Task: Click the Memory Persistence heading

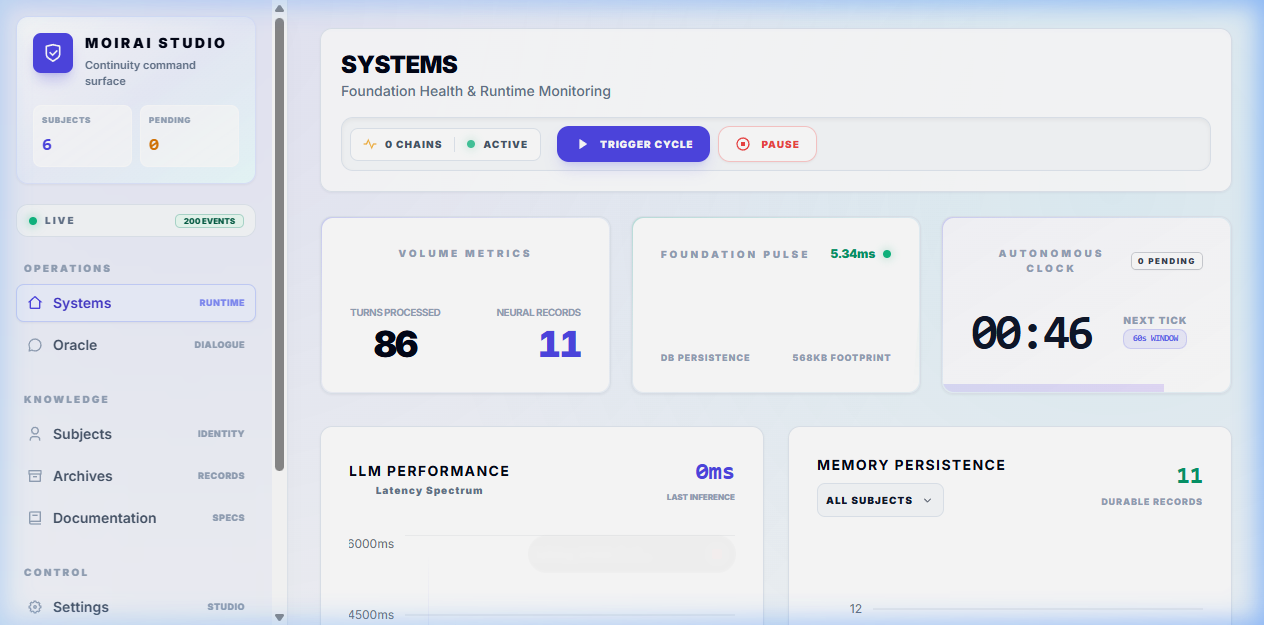Action: [x=911, y=465]
